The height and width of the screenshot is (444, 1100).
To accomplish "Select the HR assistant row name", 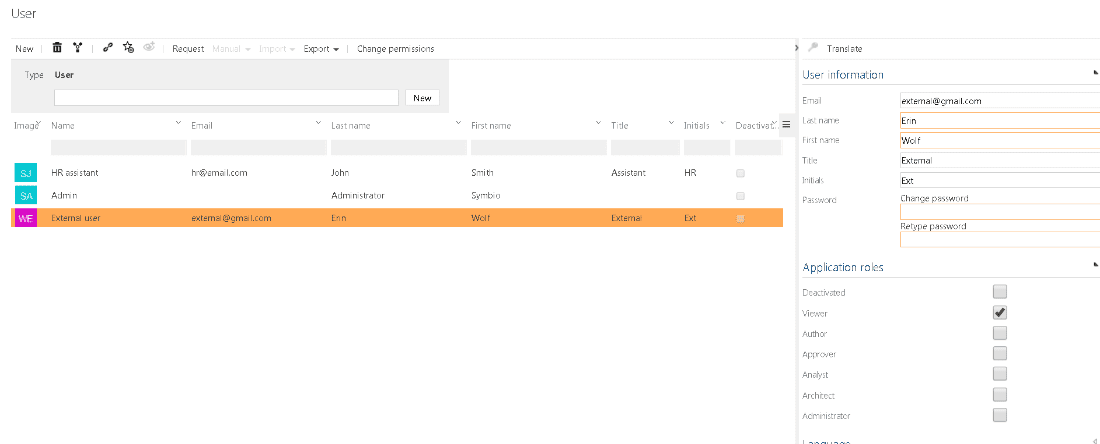I will click(x=74, y=173).
